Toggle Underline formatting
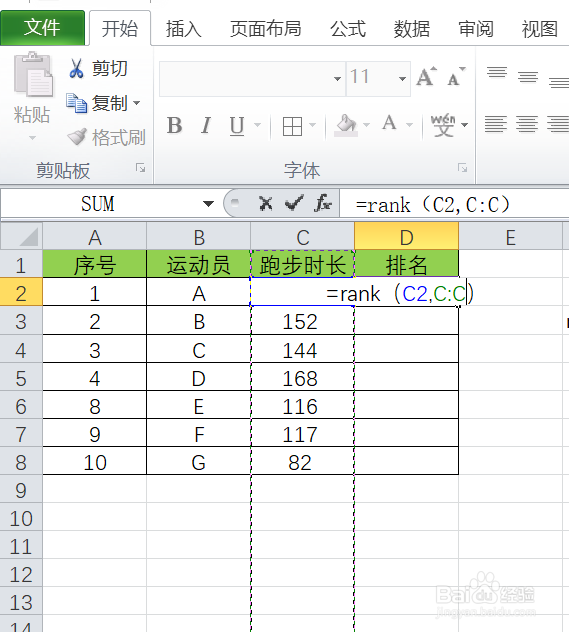The width and height of the screenshot is (569, 632). 237,125
